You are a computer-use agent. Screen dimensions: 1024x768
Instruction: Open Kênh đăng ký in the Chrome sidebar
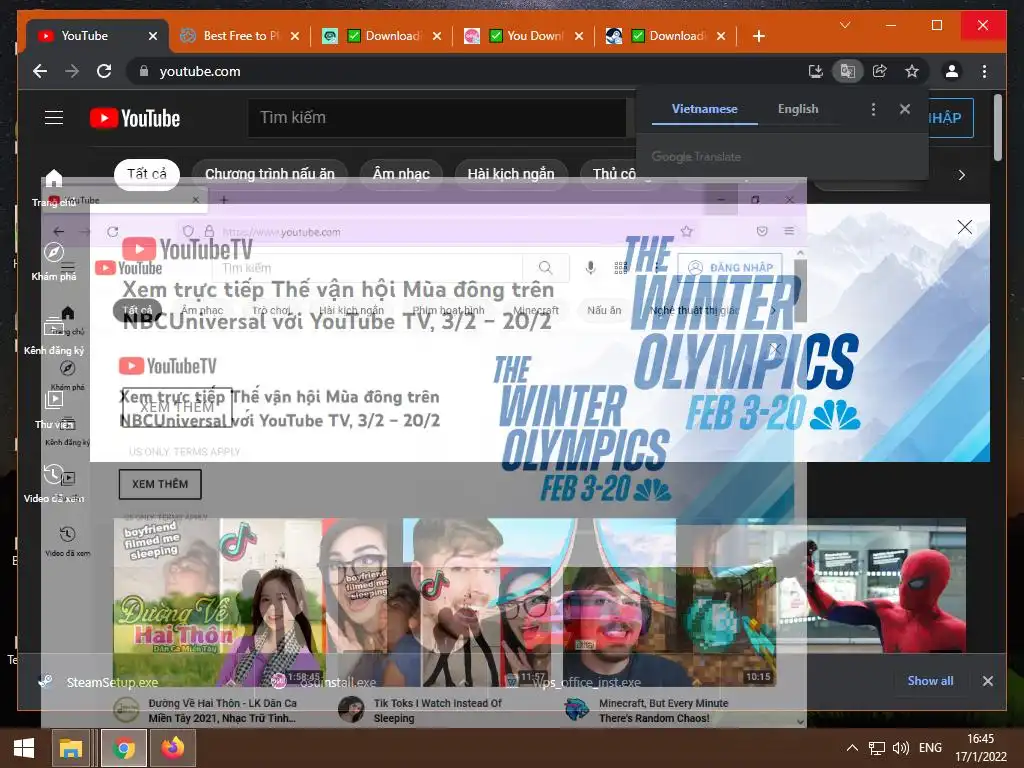[54, 338]
